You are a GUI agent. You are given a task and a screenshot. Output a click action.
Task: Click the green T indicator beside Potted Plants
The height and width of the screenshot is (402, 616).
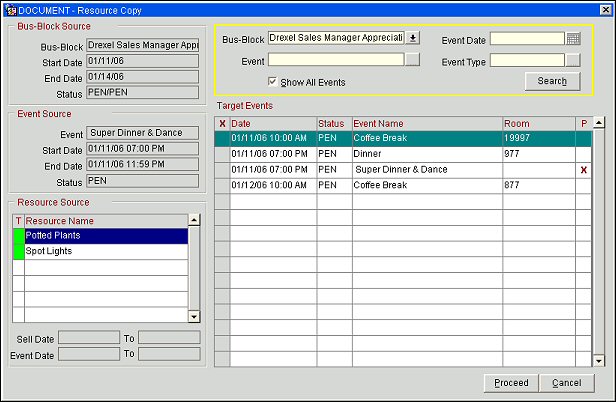coord(18,236)
